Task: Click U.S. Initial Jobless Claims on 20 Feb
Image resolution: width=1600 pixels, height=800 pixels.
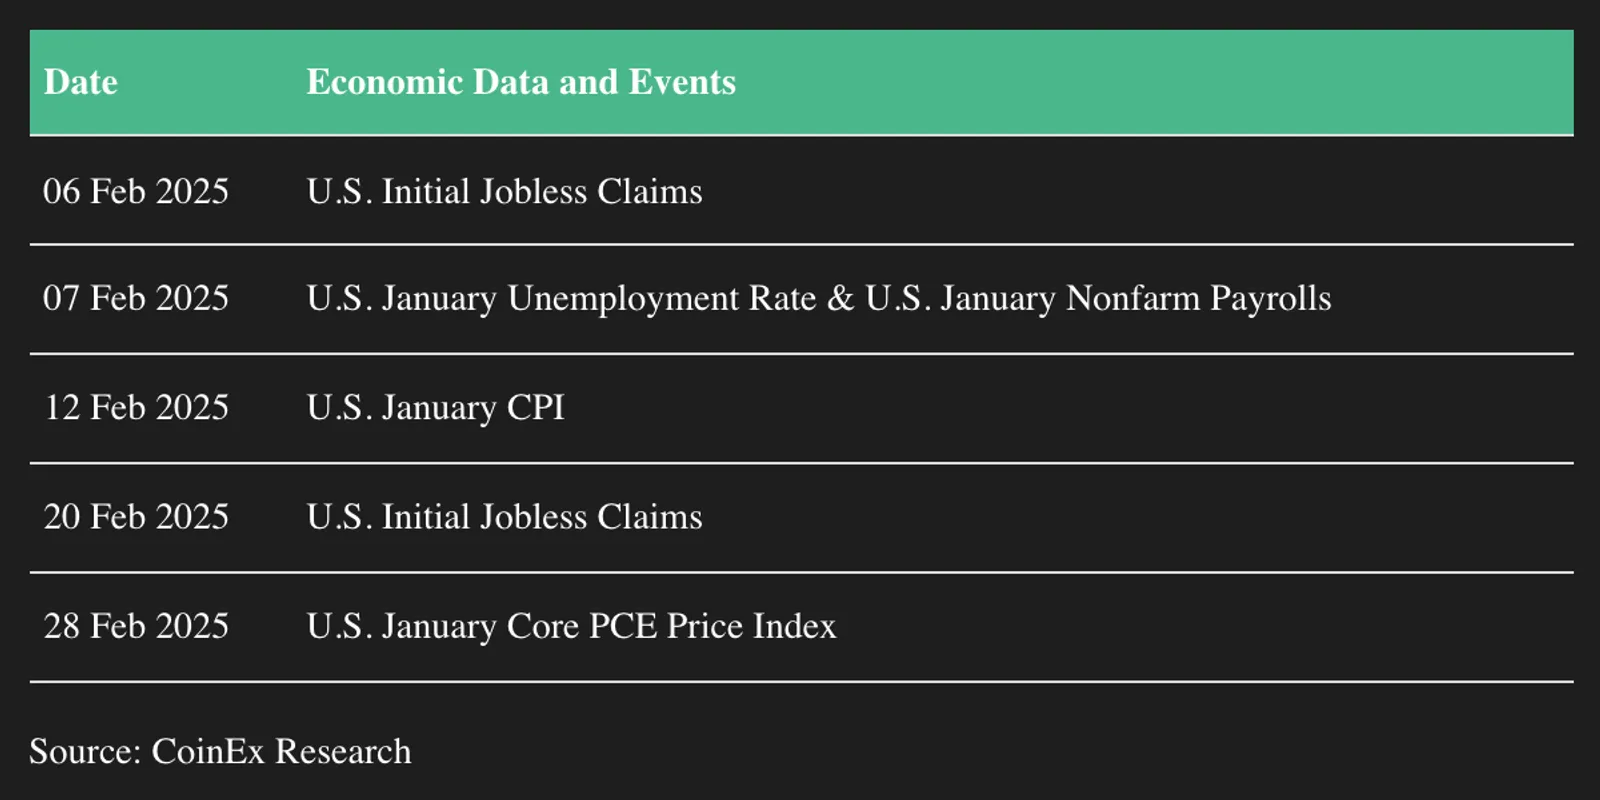Action: 504,516
